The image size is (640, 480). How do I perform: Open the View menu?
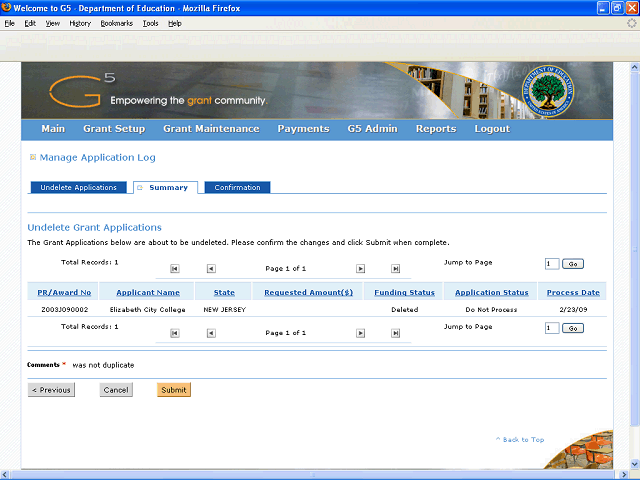coord(53,23)
